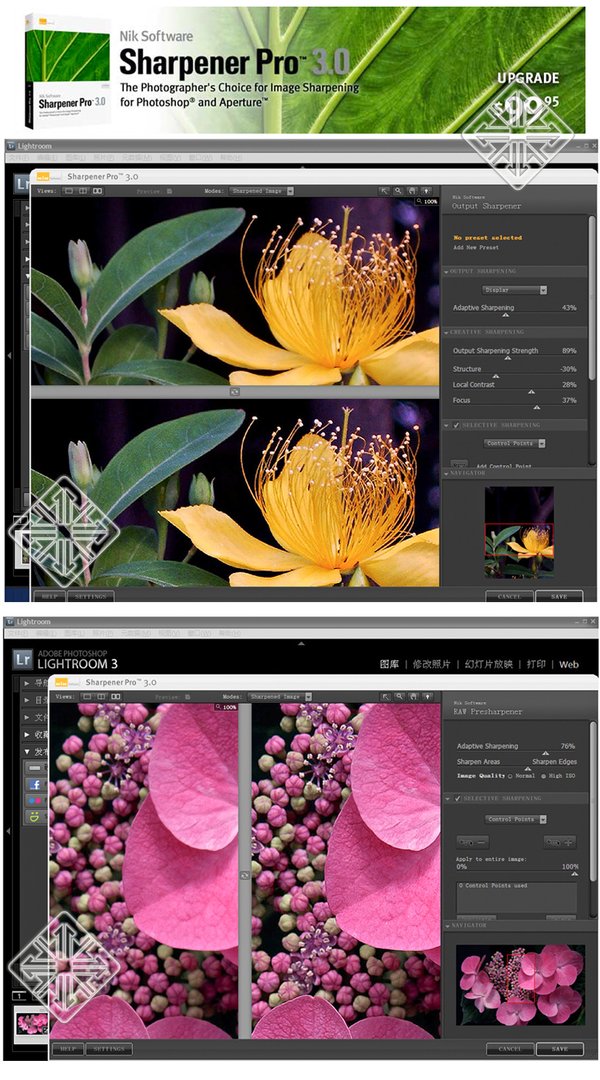Click swap previews icon between hydrangea previews

245,875
